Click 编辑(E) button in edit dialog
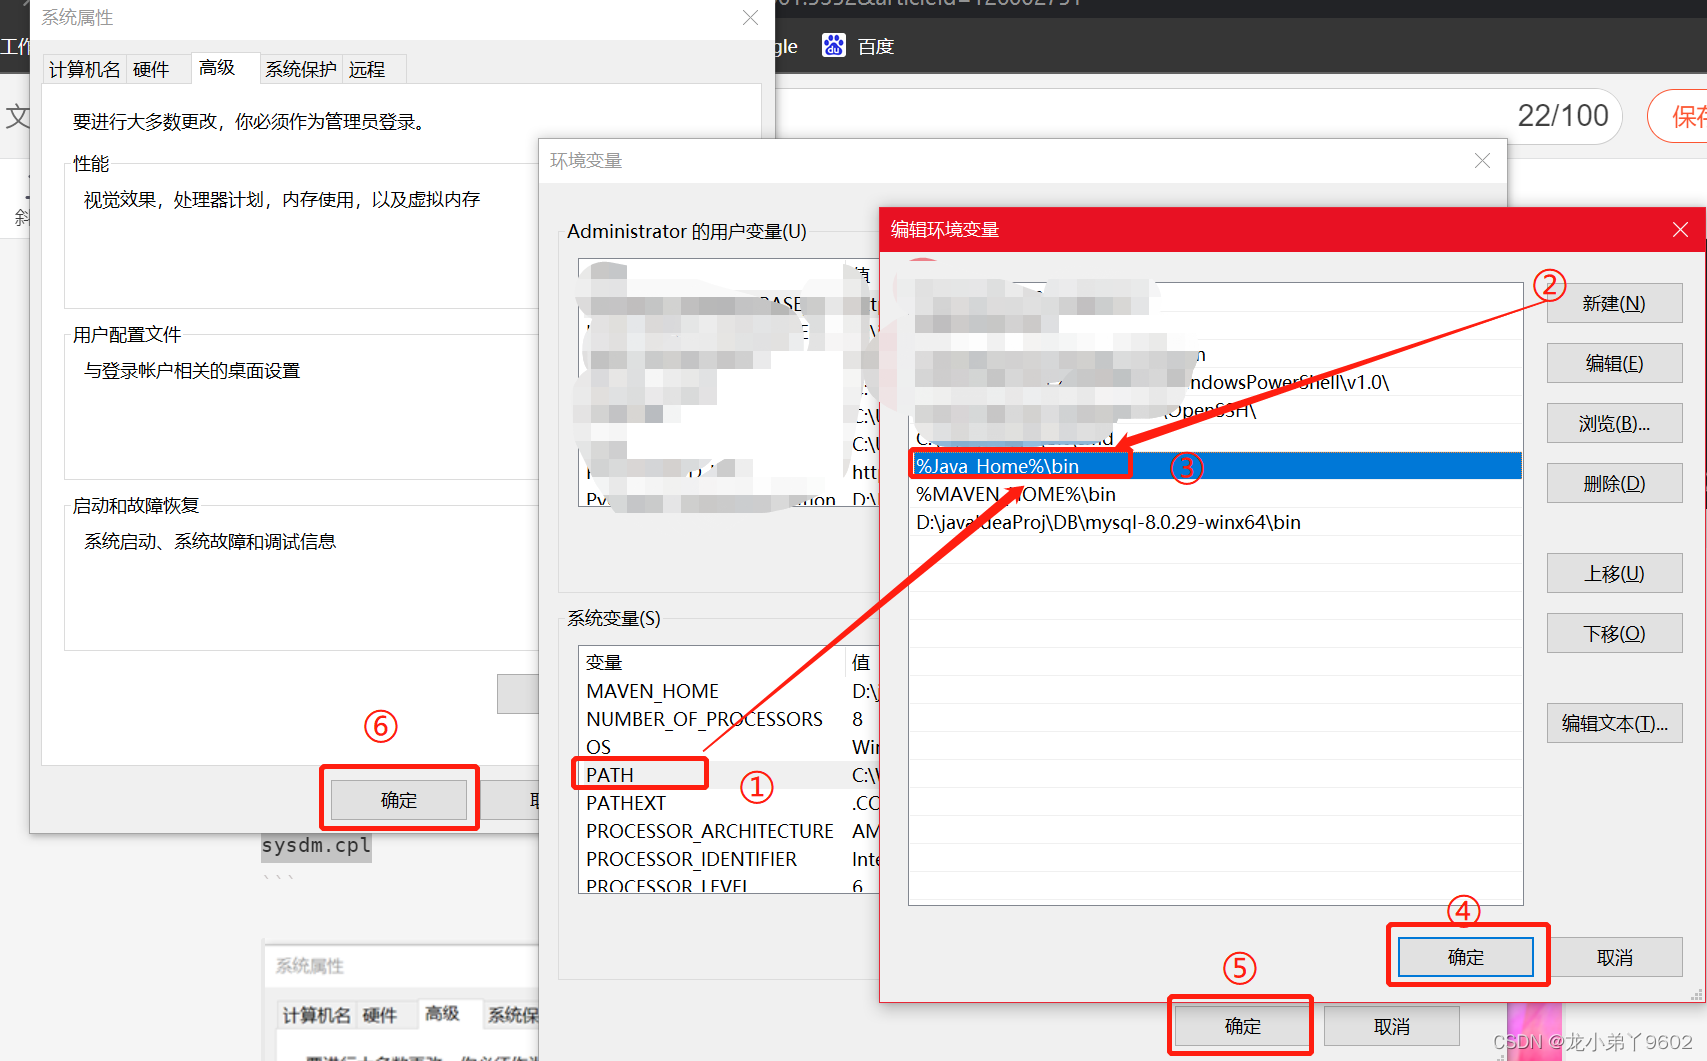The image size is (1707, 1061). point(1614,363)
